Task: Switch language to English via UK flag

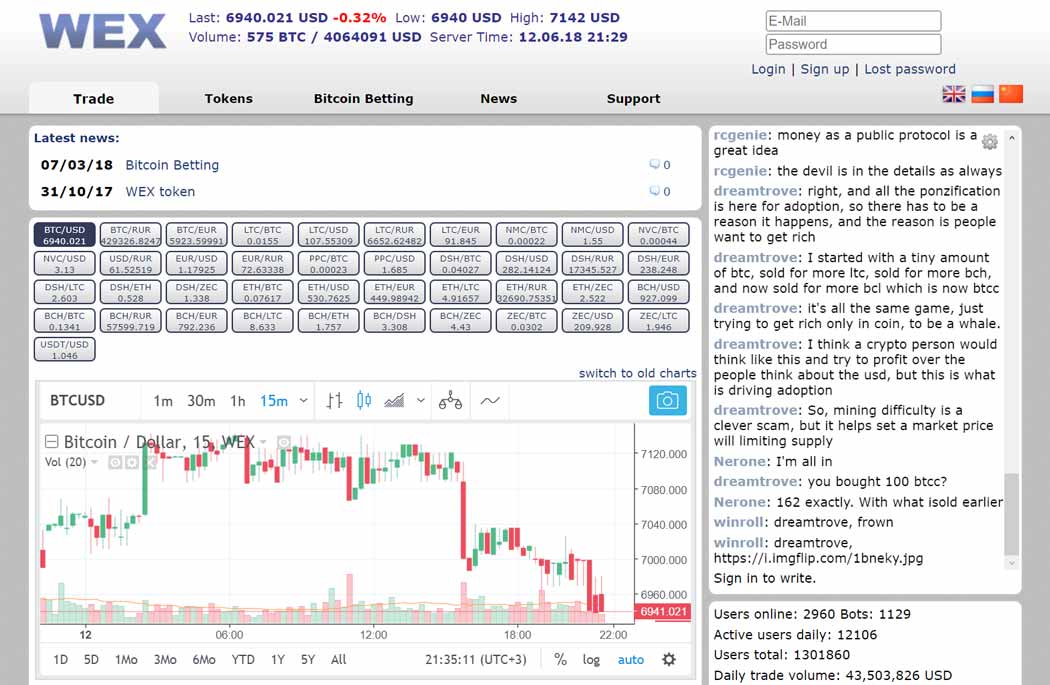Action: click(x=954, y=94)
